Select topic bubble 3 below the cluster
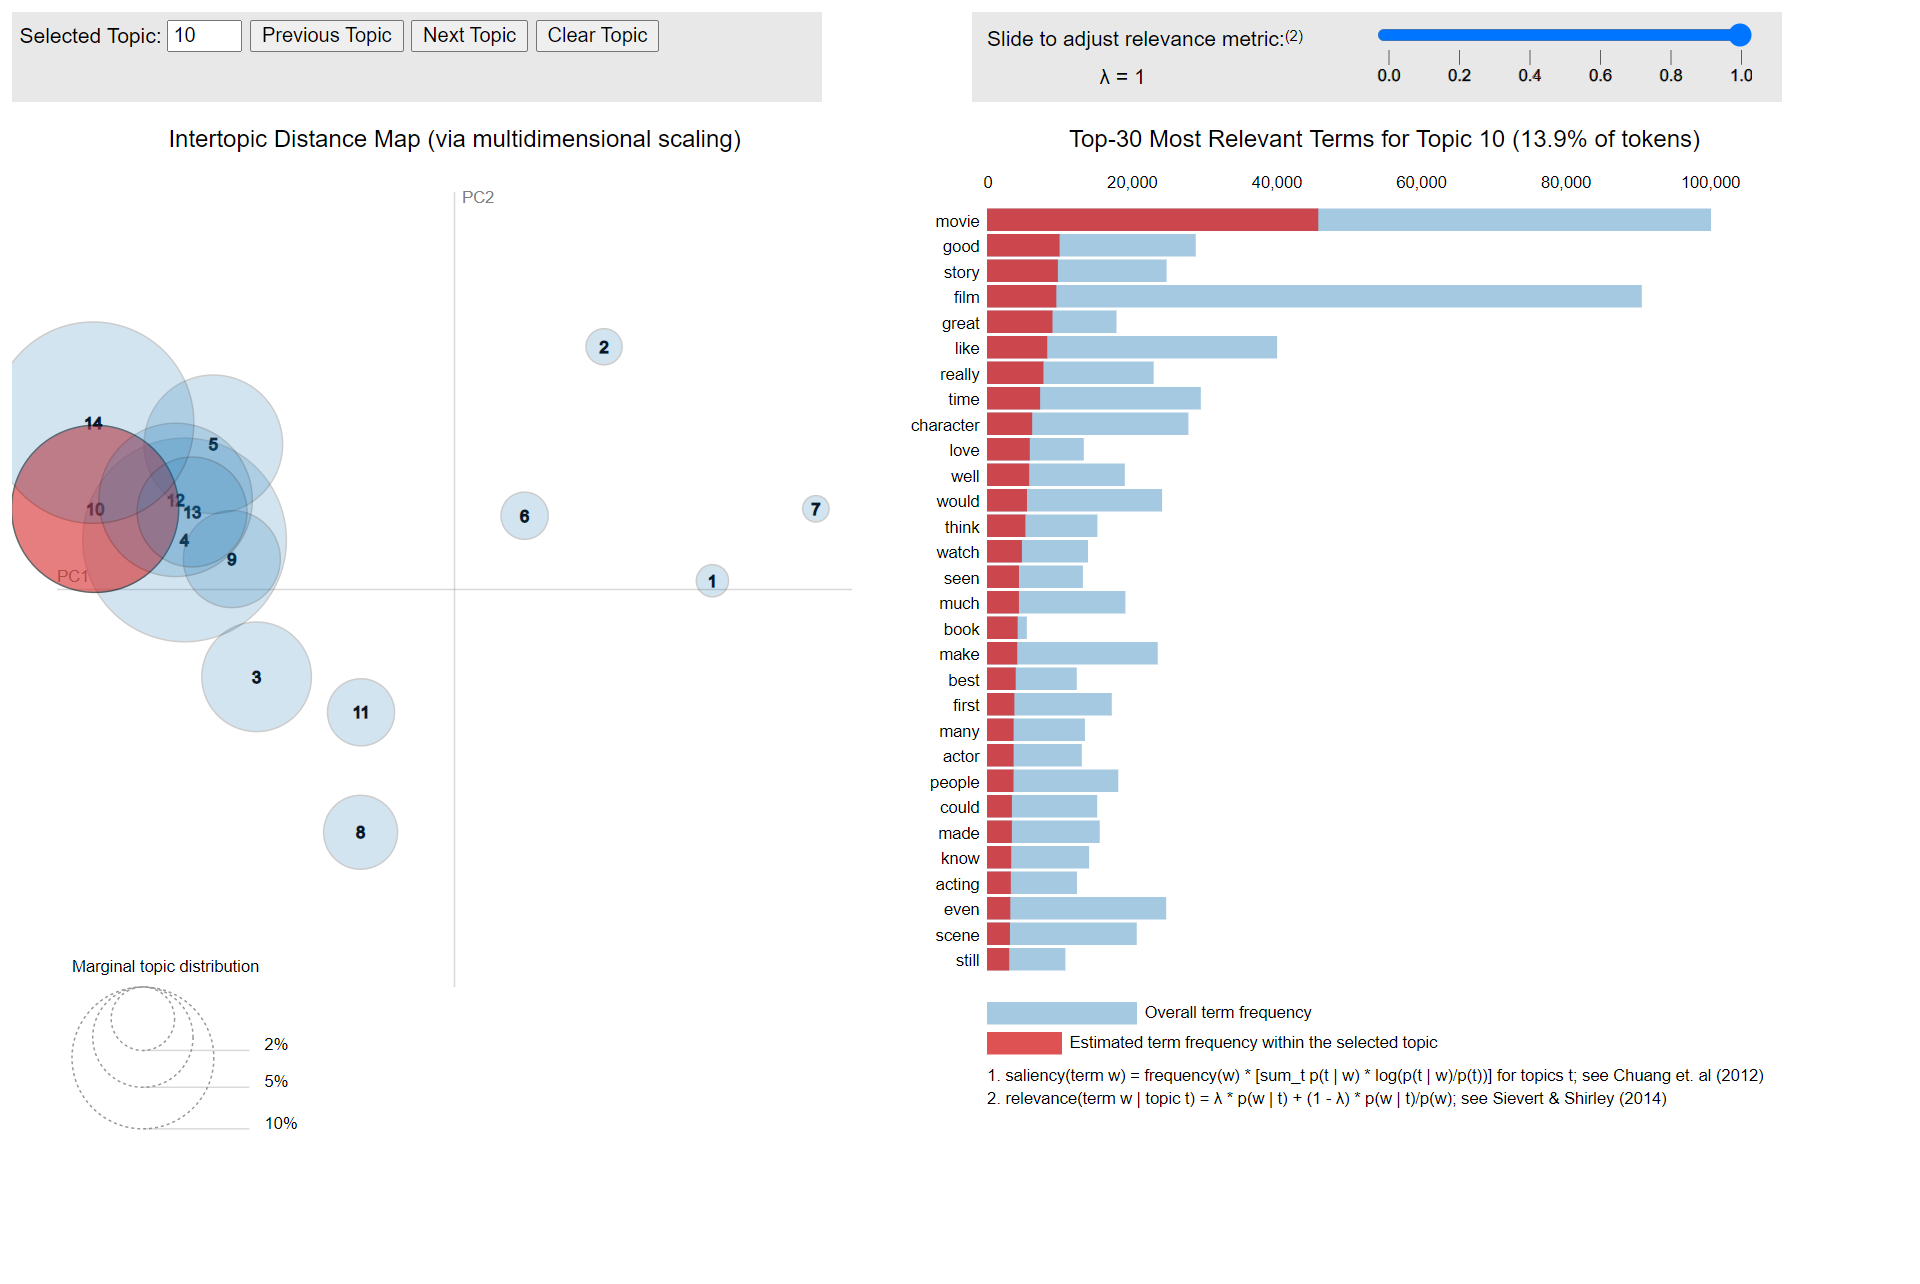The width and height of the screenshot is (1920, 1284). pyautogui.click(x=256, y=677)
